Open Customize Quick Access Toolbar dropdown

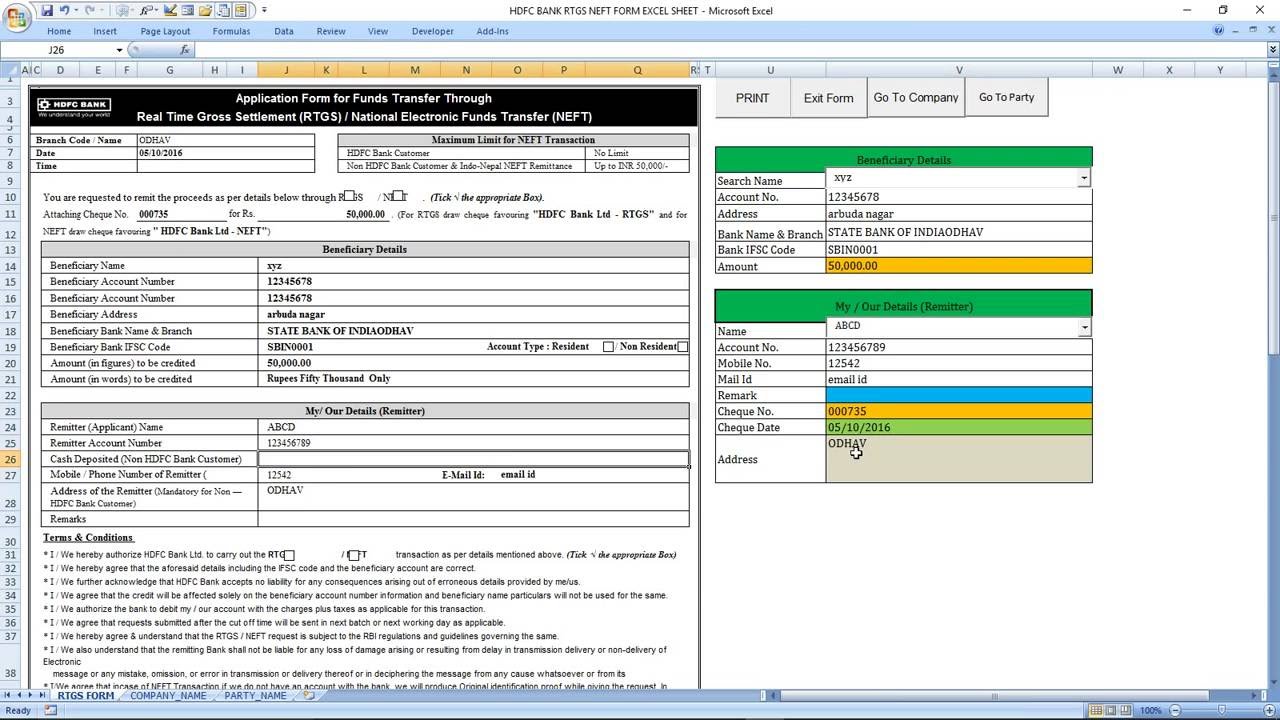pyautogui.click(x=264, y=10)
